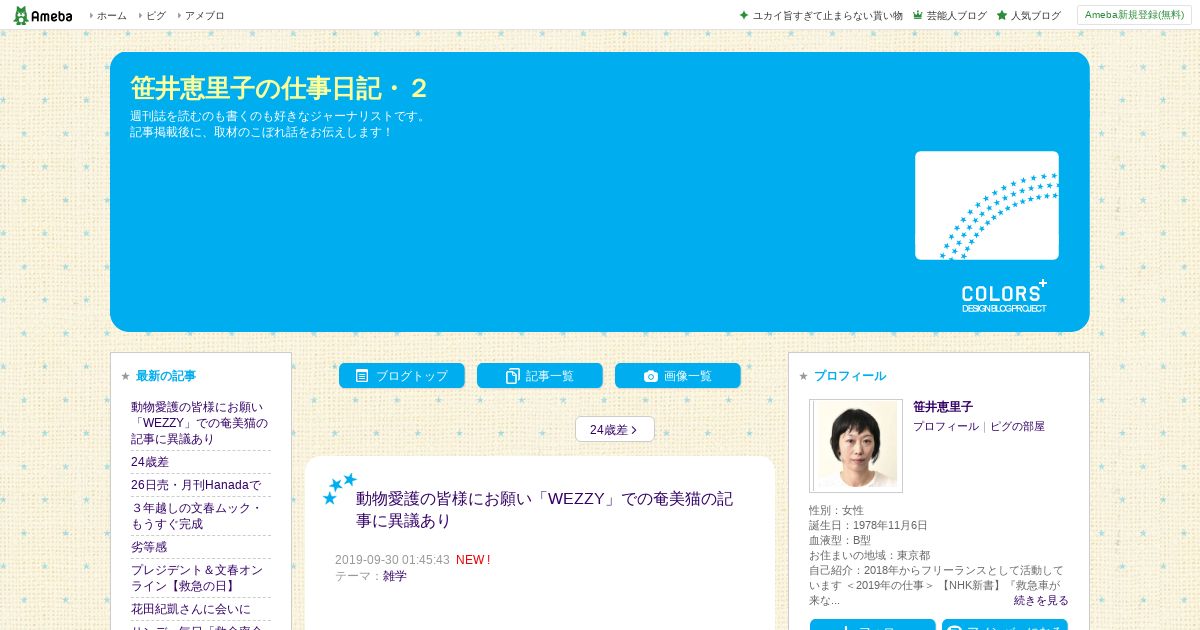The width and height of the screenshot is (1200, 630).
Task: Click the pages icon on 記事一覧
Action: (x=513, y=376)
